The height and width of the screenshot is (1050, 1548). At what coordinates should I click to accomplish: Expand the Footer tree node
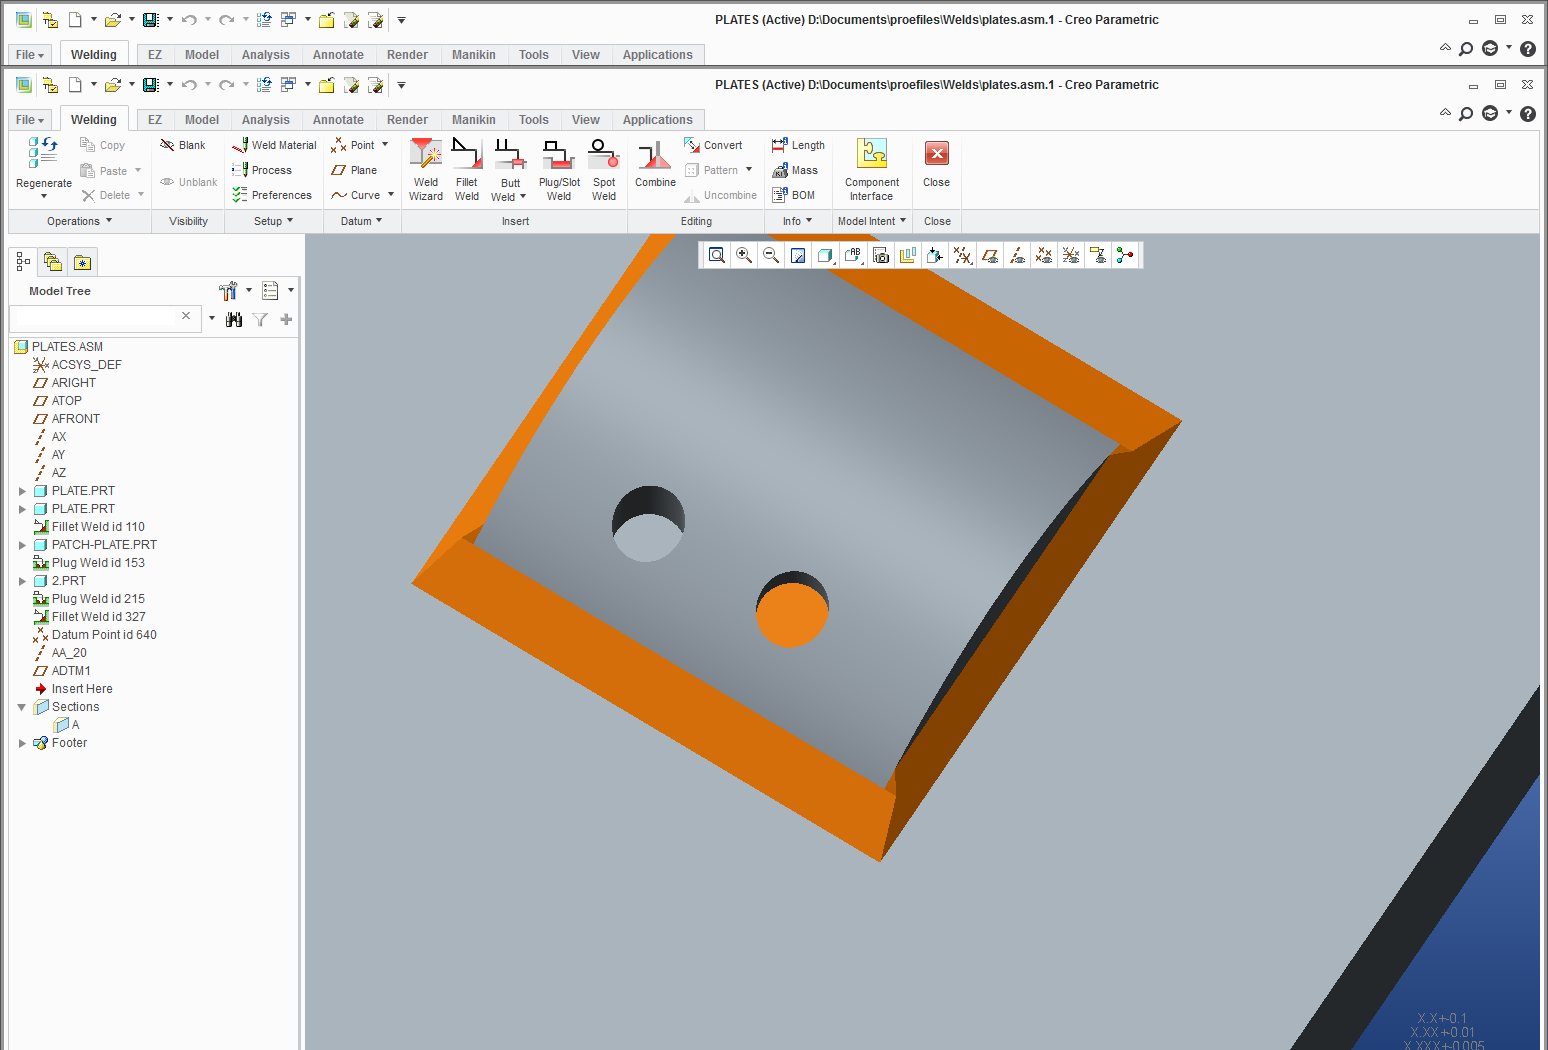[23, 743]
